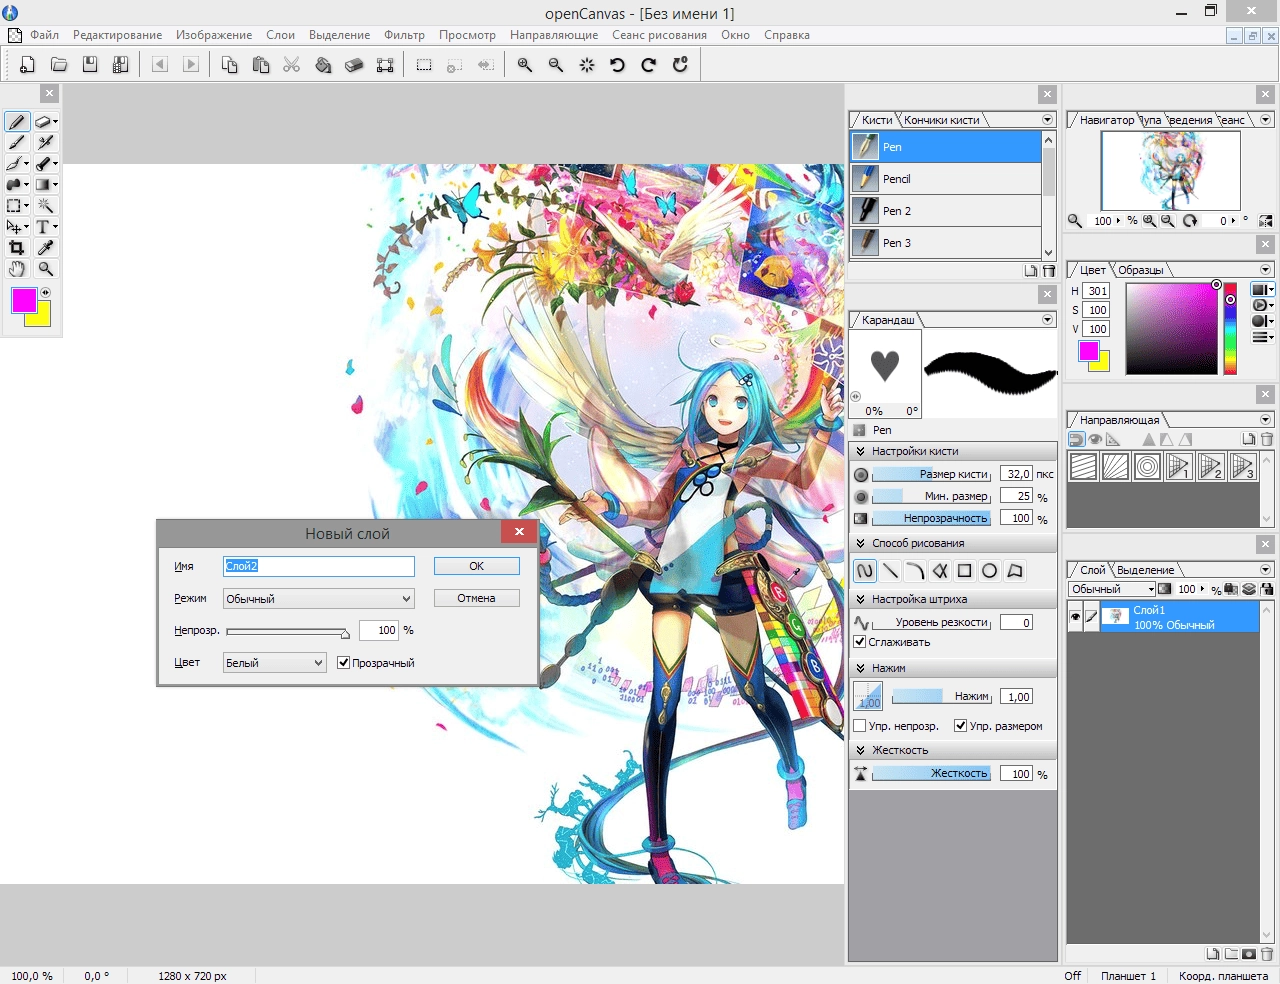Image resolution: width=1280 pixels, height=984 pixels.
Task: Select the Pen tool in the toolbox
Action: (17, 122)
